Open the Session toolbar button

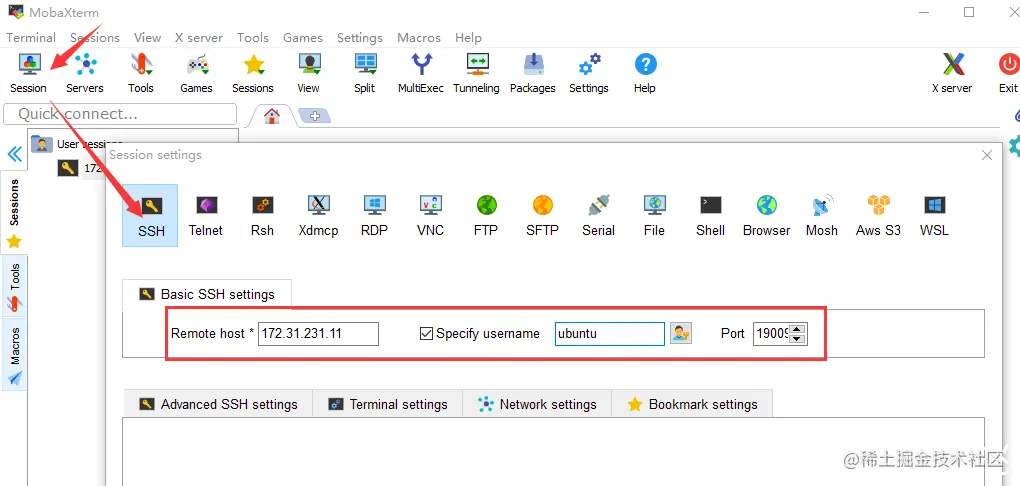click(x=29, y=74)
